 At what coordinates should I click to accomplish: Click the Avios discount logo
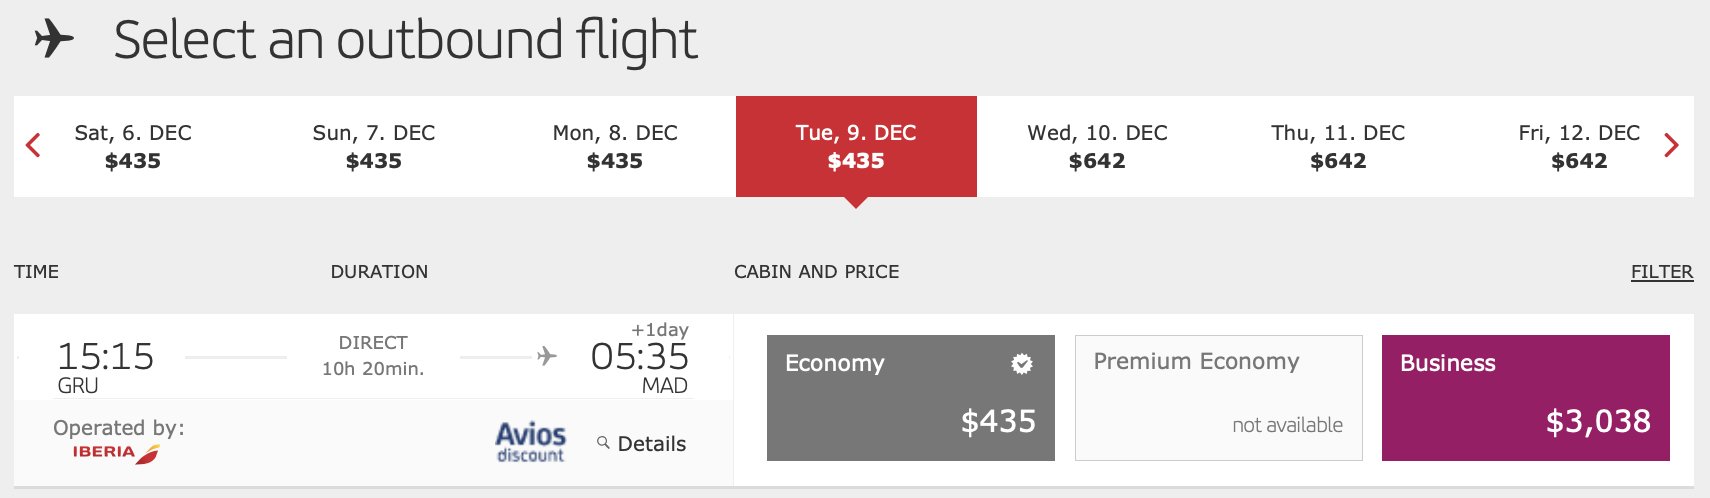531,442
